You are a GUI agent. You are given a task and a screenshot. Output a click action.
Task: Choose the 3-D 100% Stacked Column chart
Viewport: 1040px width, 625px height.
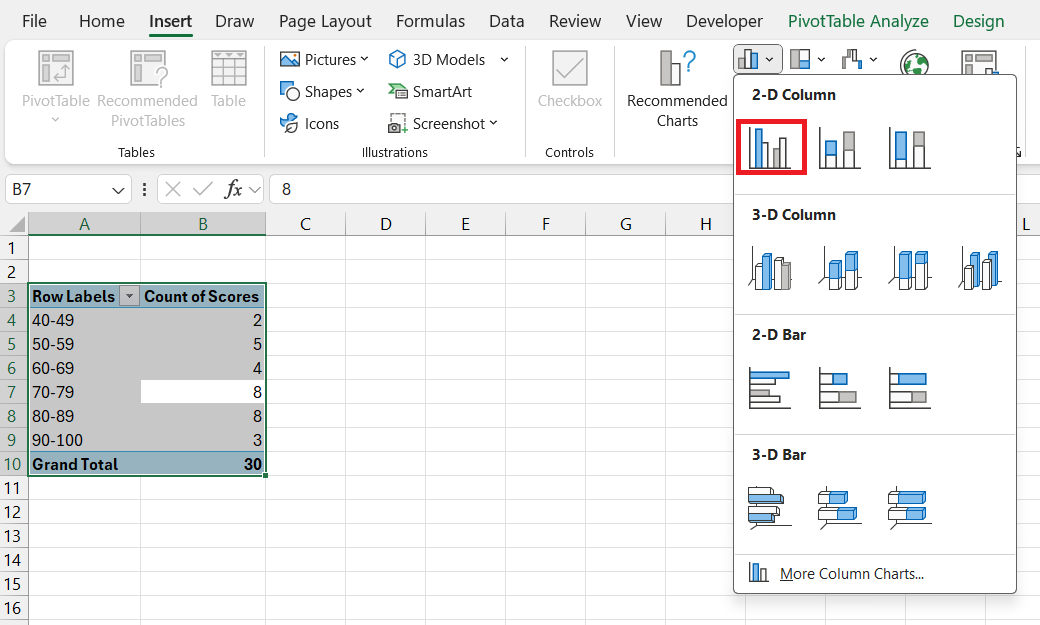coord(909,269)
